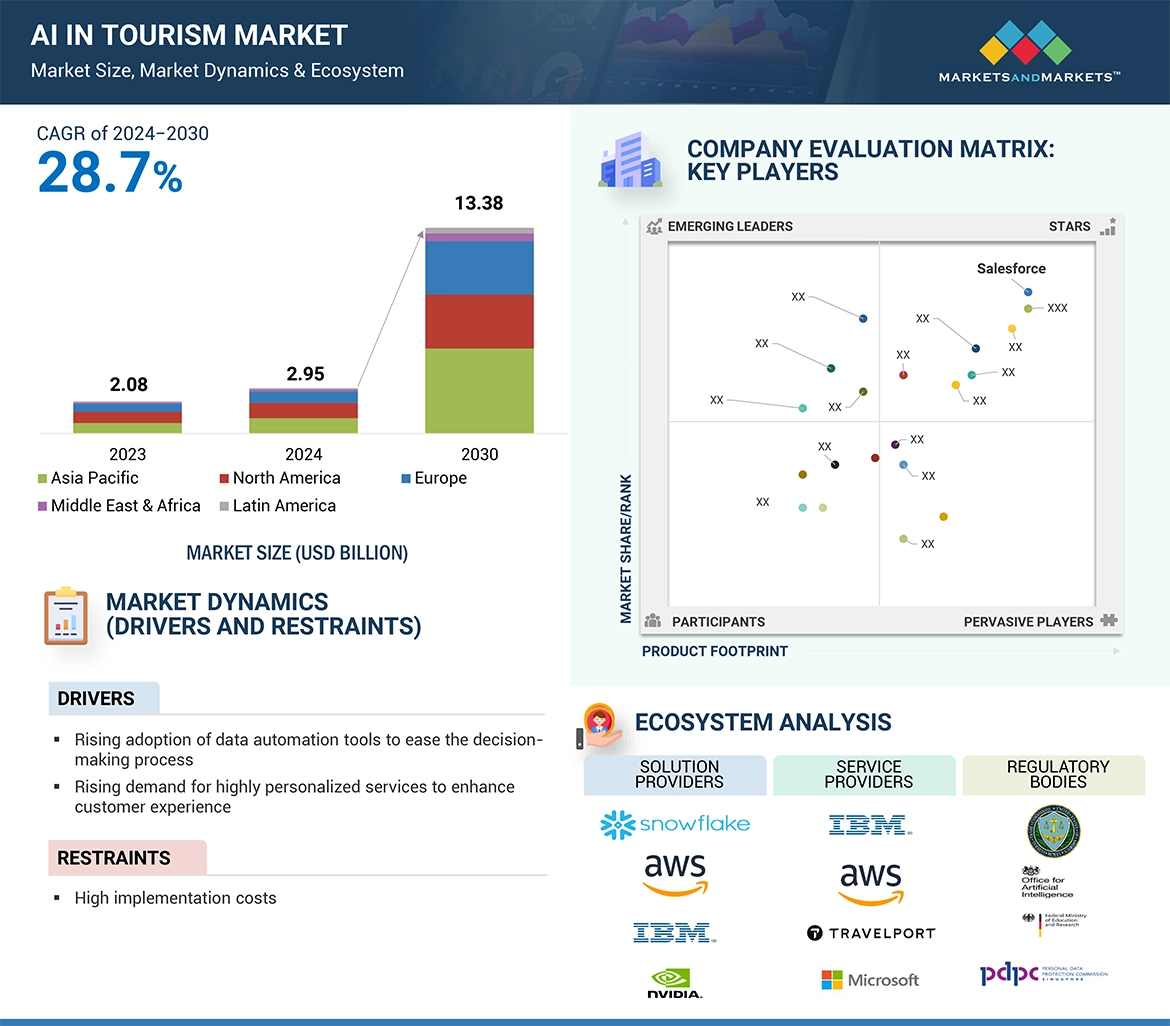Click the Ecosystem Analysis person icon
Screen dimensions: 1170x1026
[x=601, y=724]
